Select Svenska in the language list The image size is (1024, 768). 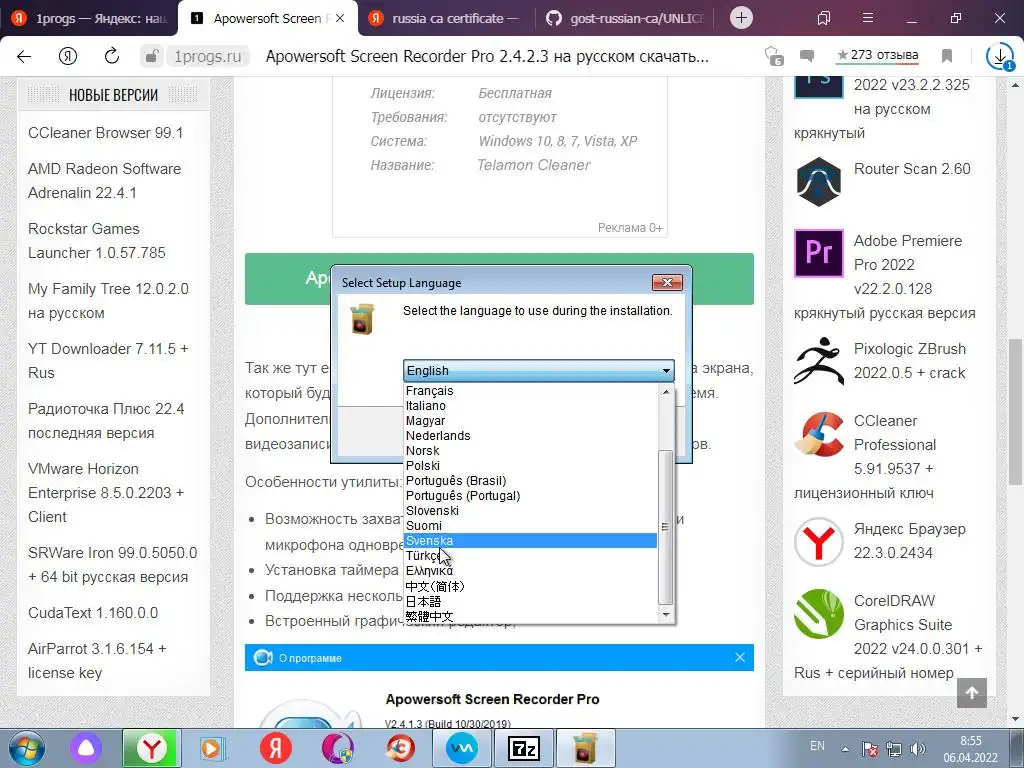click(x=530, y=541)
